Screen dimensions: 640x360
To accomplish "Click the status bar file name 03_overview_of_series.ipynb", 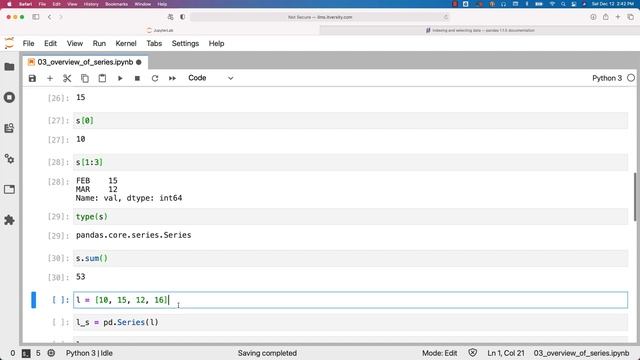I will (581, 353).
